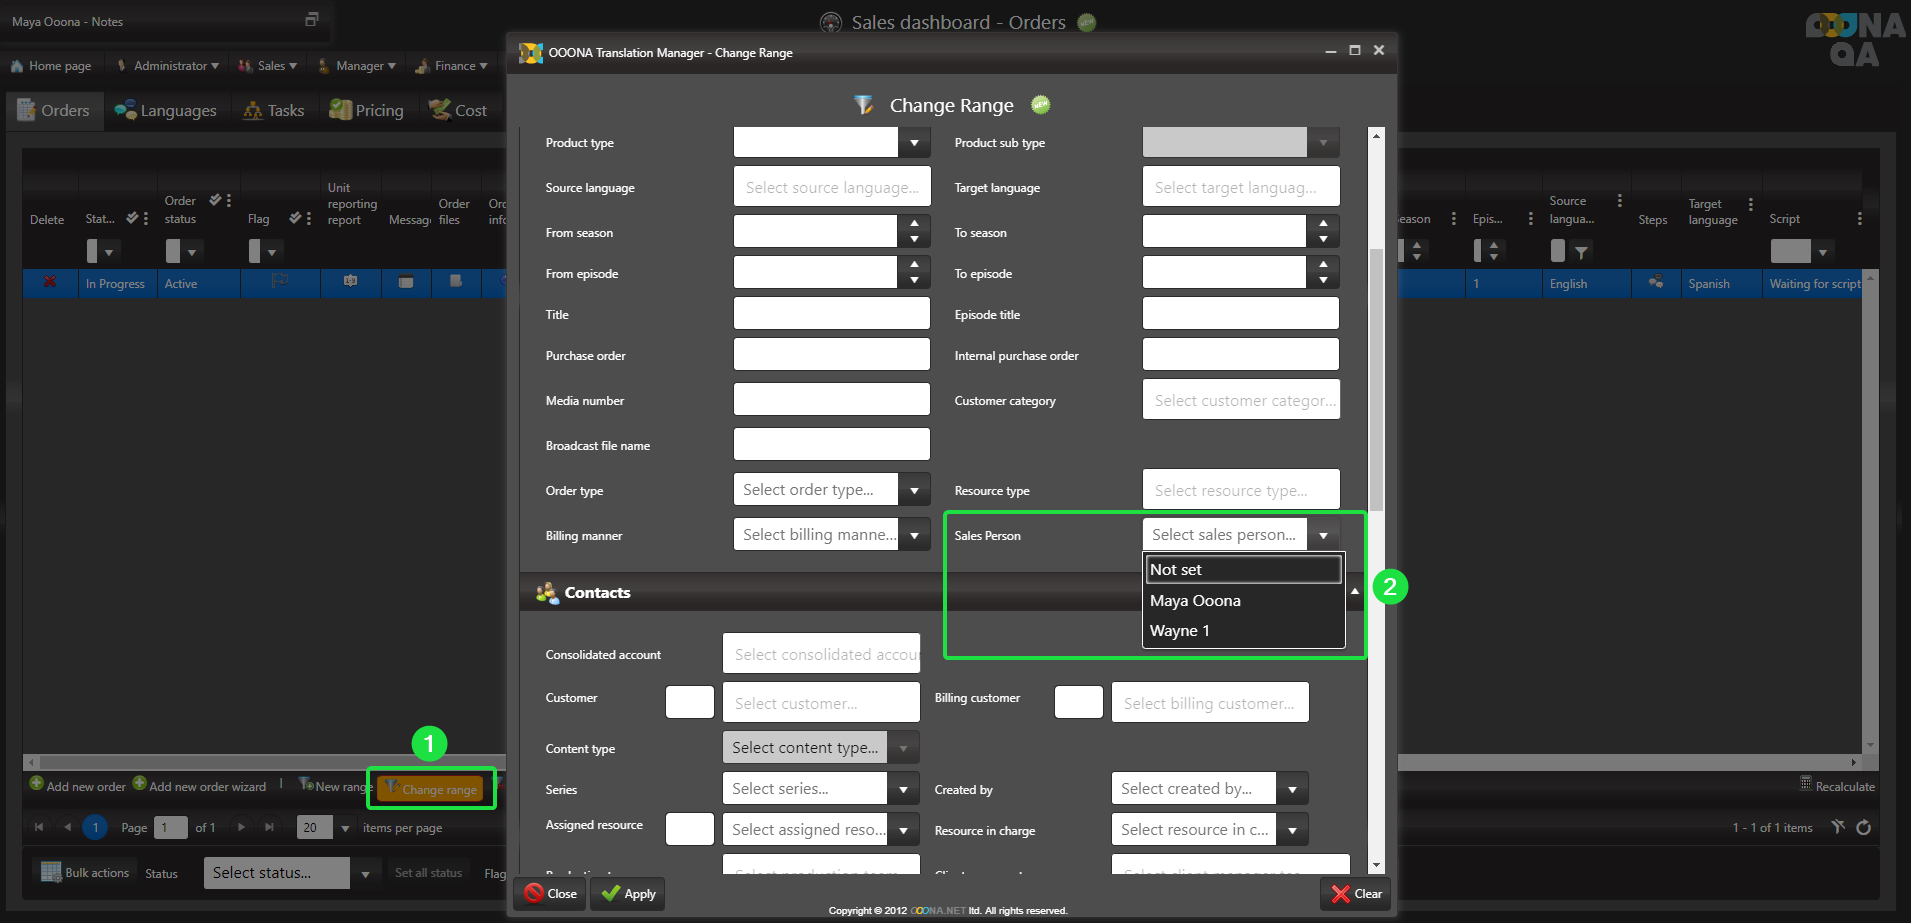This screenshot has width=1911, height=923.
Task: Click the Purchase order input field
Action: 831,355
